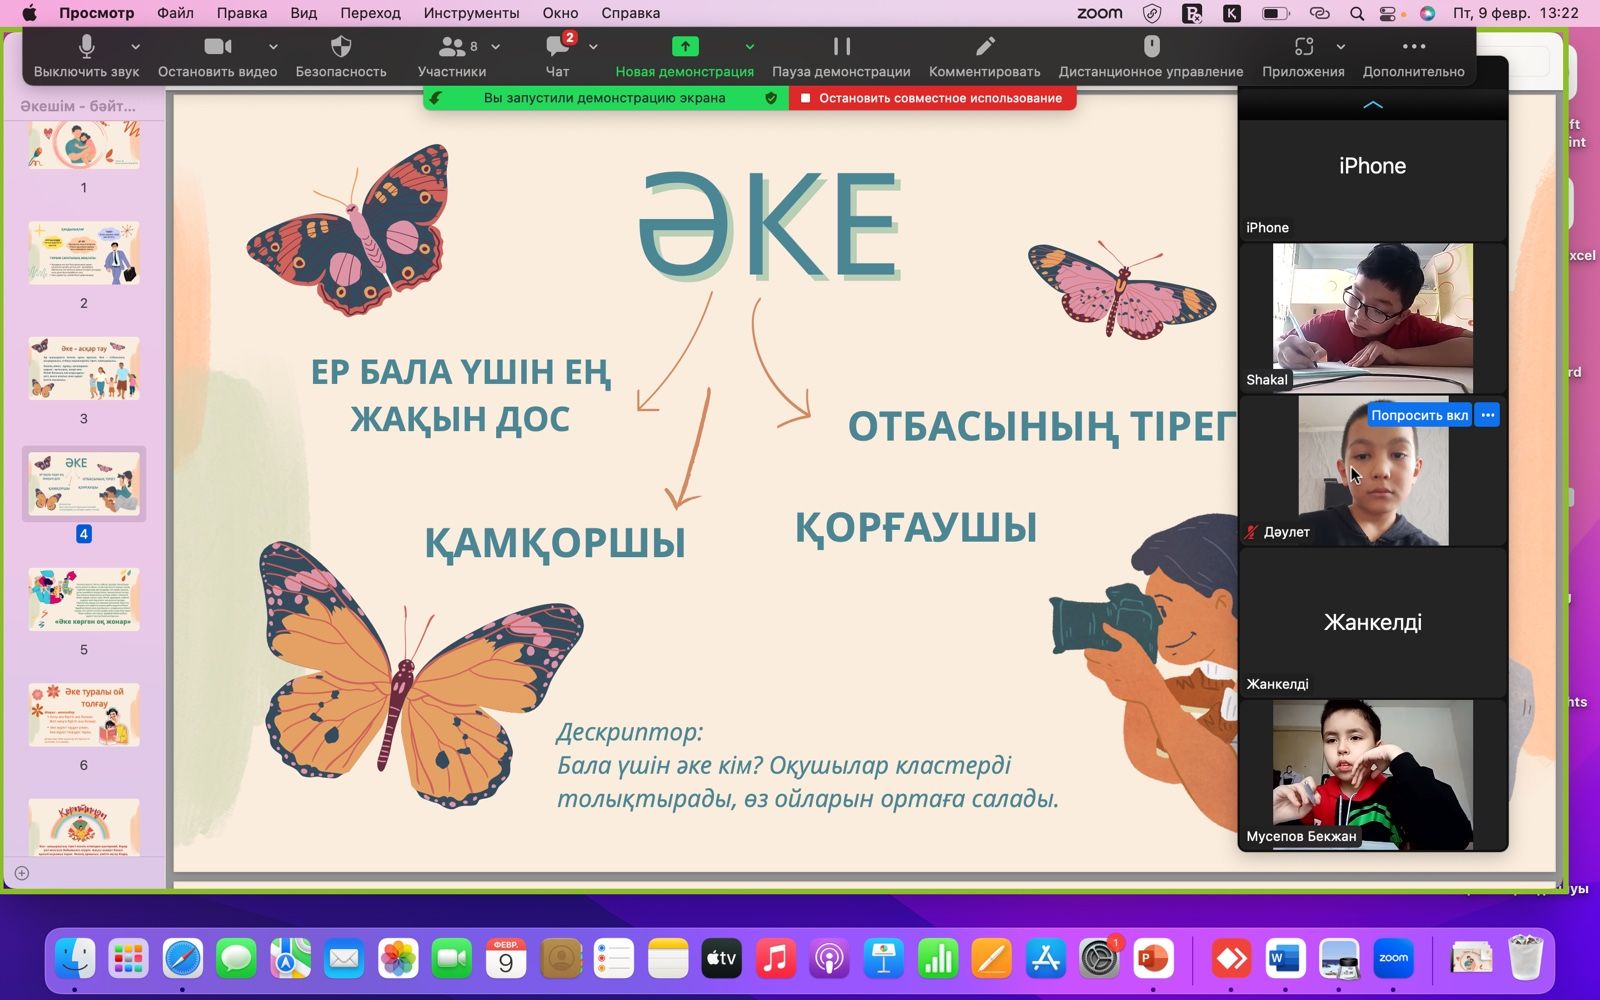Image resolution: width=1600 pixels, height=1000 pixels.
Task: Select slide 5 thumbnail in sidebar
Action: tap(84, 599)
